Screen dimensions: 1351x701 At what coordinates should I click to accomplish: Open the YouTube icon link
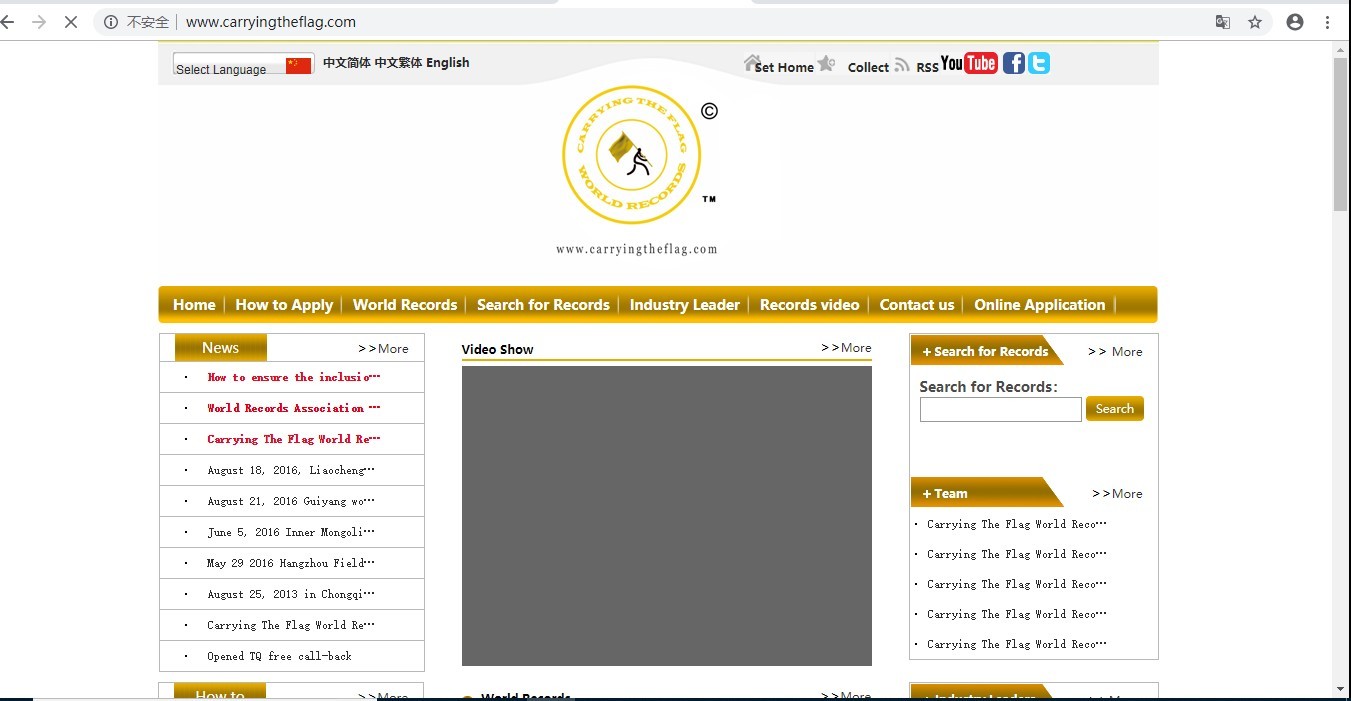coord(969,64)
